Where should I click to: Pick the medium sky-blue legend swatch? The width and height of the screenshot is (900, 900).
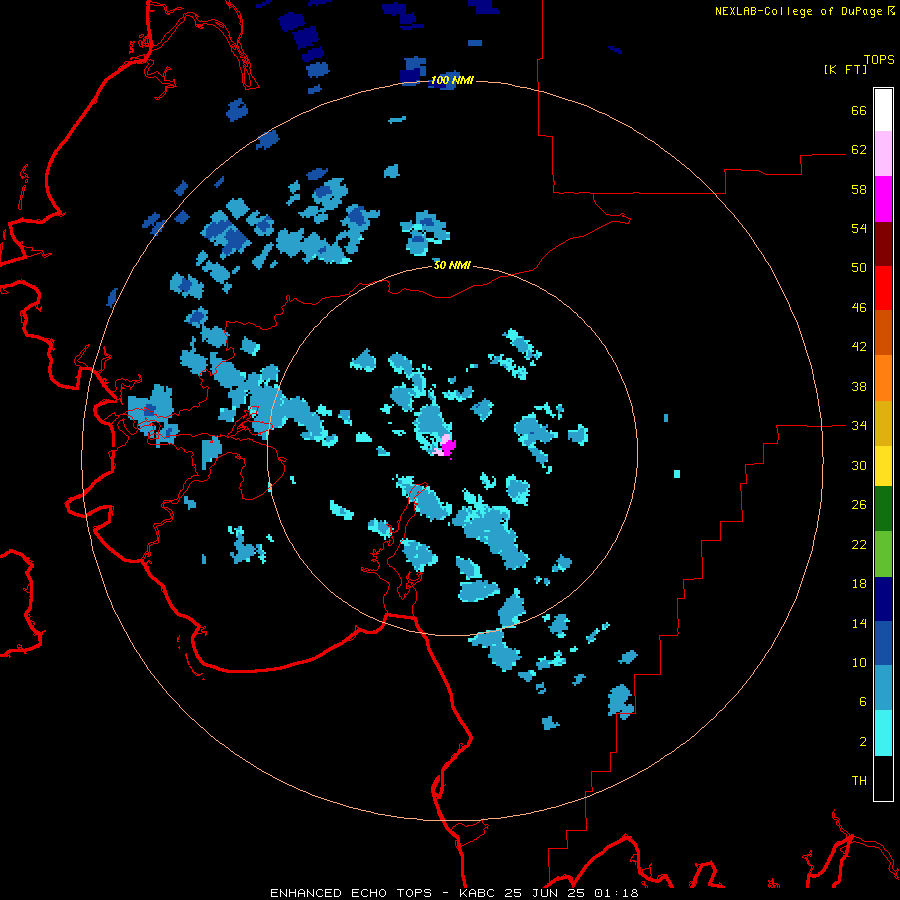click(x=883, y=688)
